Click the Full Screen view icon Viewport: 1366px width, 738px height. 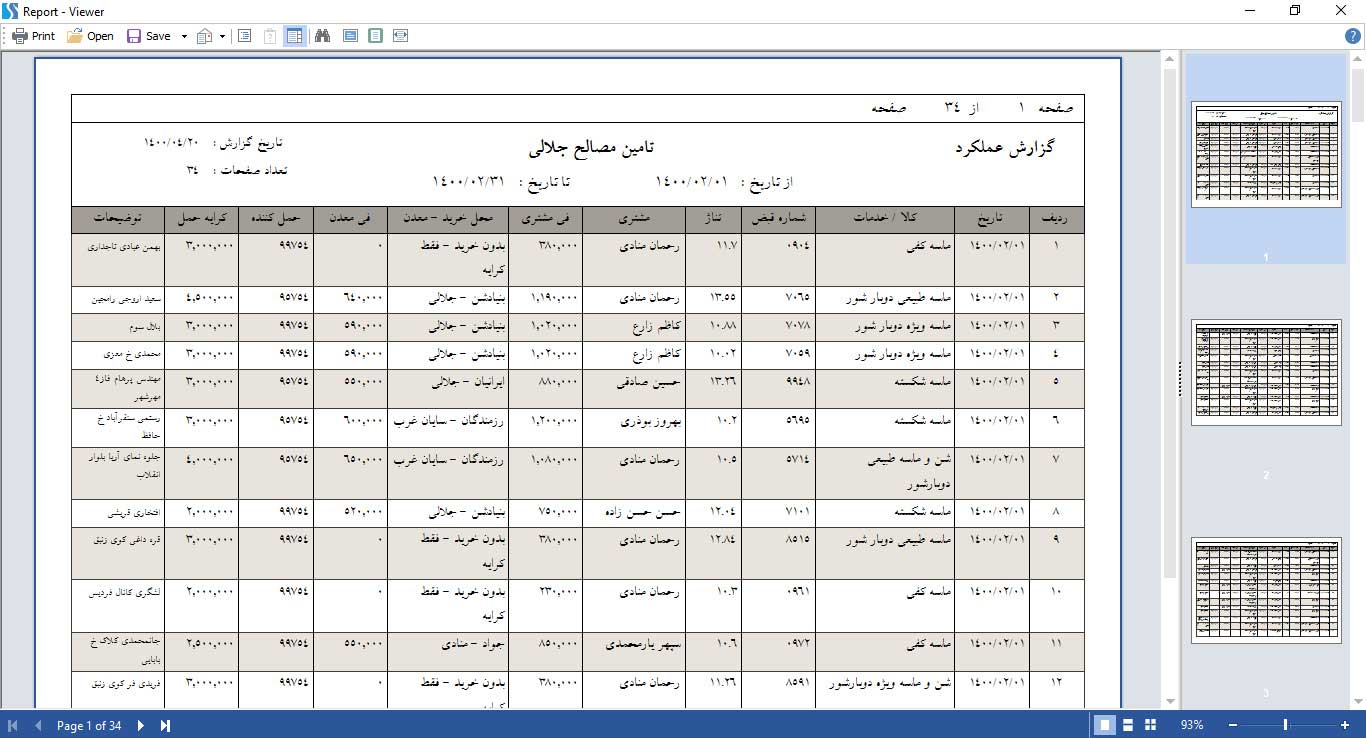tap(350, 36)
